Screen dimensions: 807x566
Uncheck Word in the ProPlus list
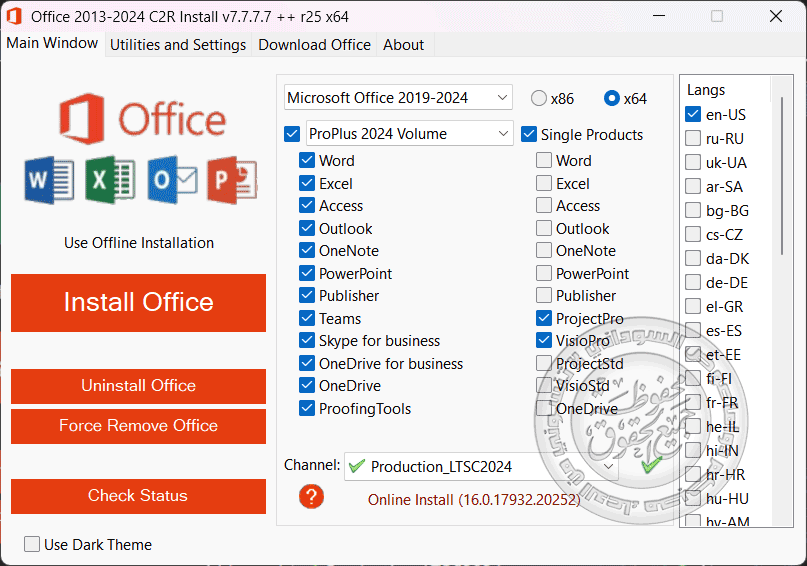point(307,160)
